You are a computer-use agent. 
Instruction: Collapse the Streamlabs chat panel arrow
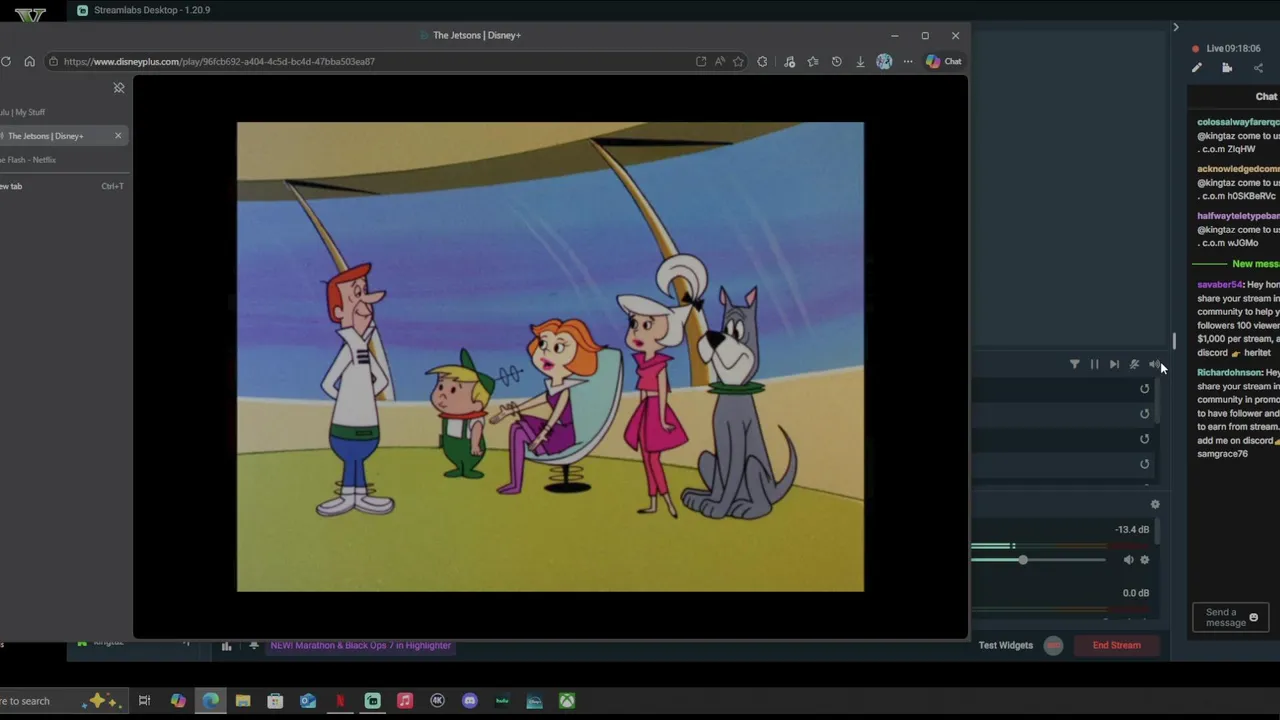[1176, 27]
